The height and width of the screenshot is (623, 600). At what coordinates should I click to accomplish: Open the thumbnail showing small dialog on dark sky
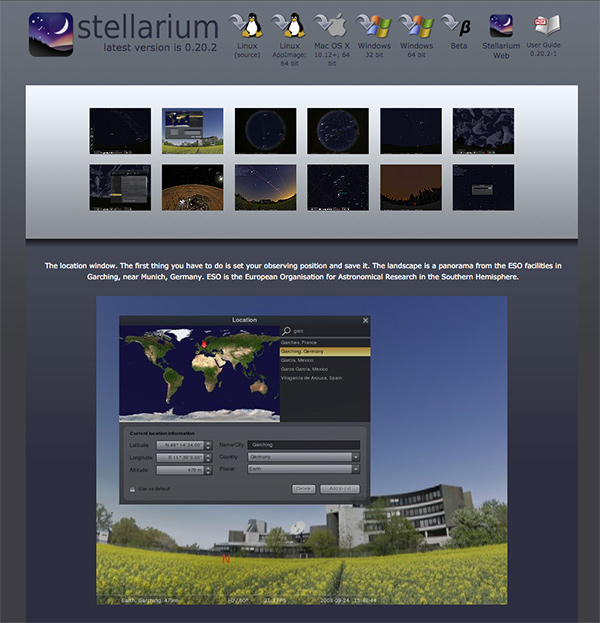coord(483,187)
